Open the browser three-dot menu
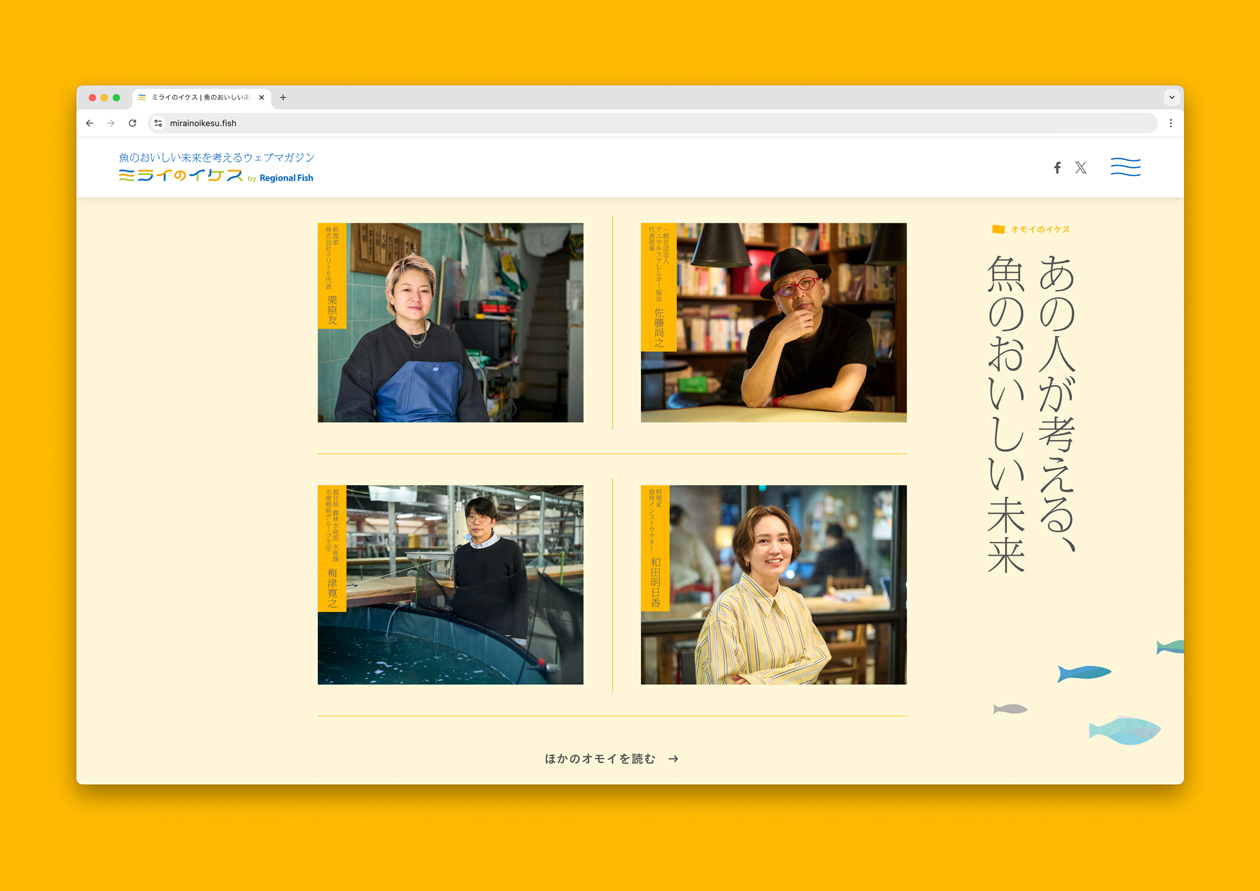The width and height of the screenshot is (1260, 891). click(x=1170, y=123)
